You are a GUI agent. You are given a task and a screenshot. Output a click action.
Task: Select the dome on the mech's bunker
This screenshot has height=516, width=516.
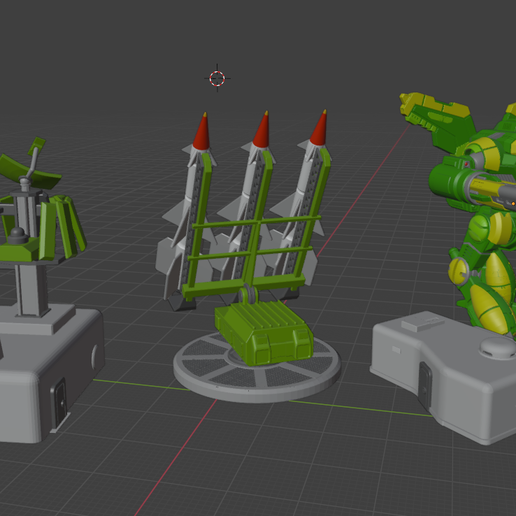[x=497, y=348]
